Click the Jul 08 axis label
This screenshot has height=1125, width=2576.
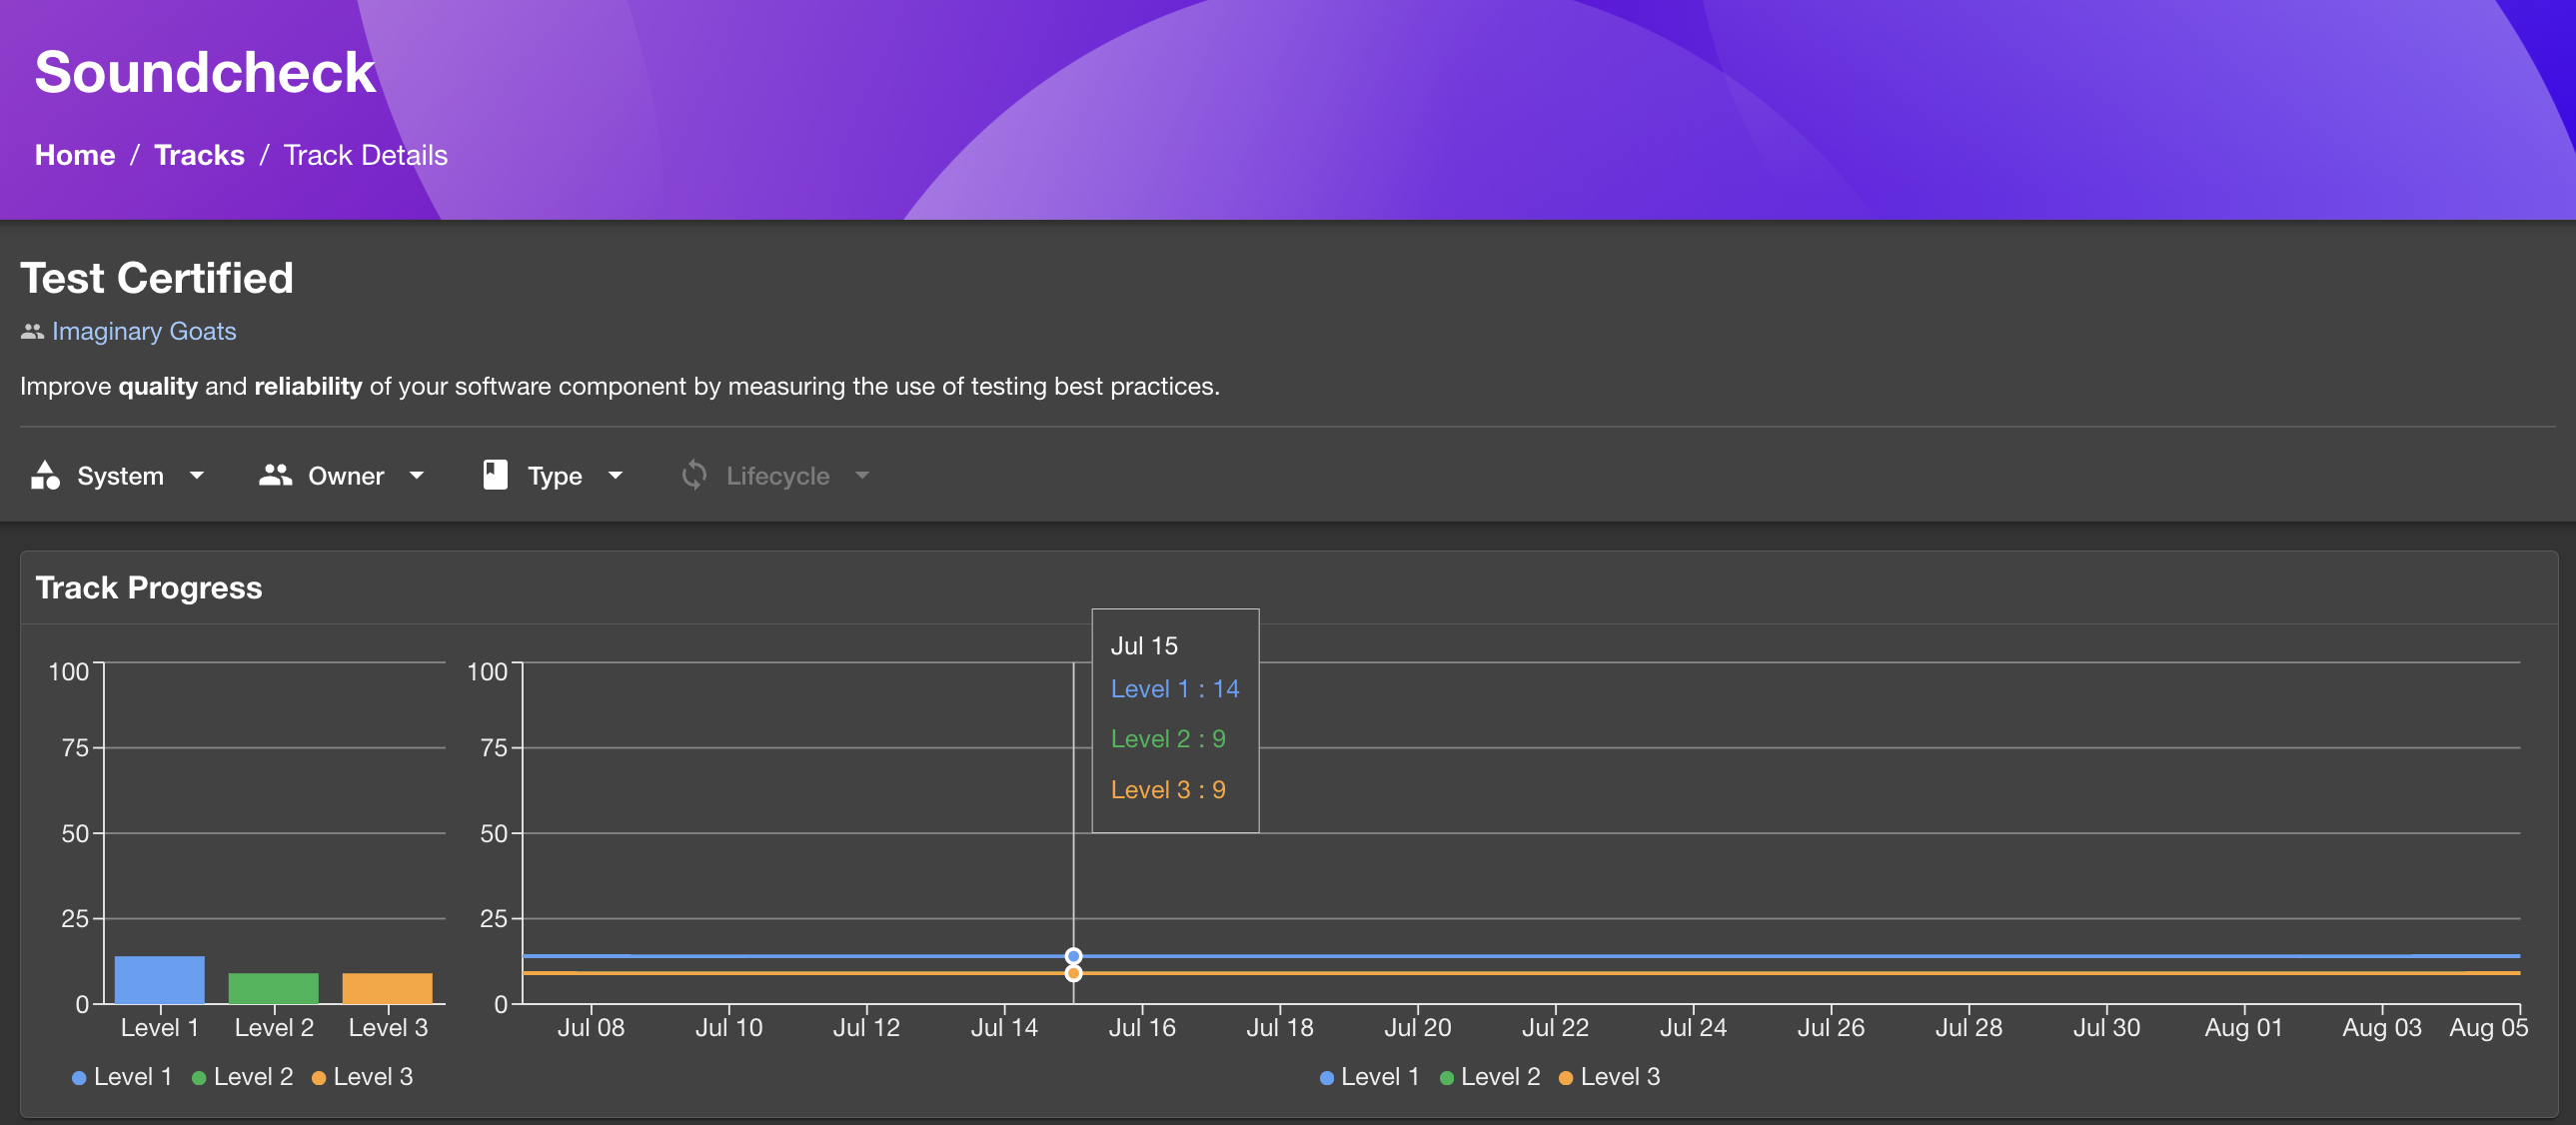point(591,1028)
